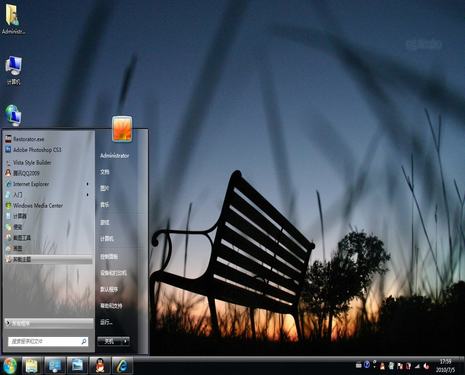Open the QQ penguin taskbar icon
Screen dimensions: 465x375
click(x=100, y=366)
